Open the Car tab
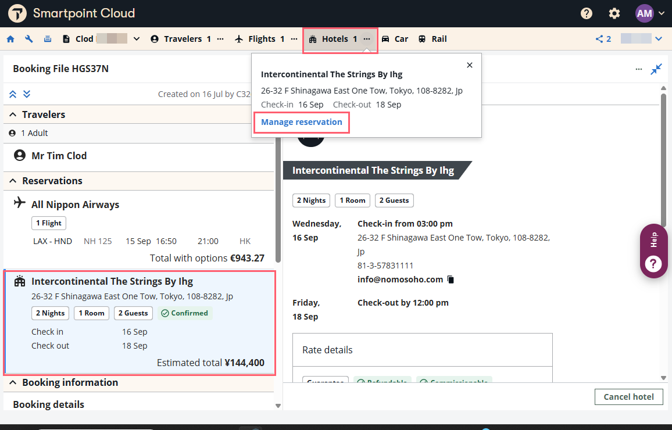 pos(395,39)
